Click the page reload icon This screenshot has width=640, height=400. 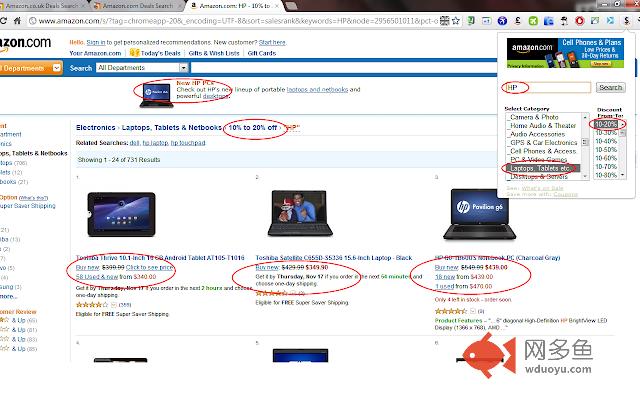point(3,20)
